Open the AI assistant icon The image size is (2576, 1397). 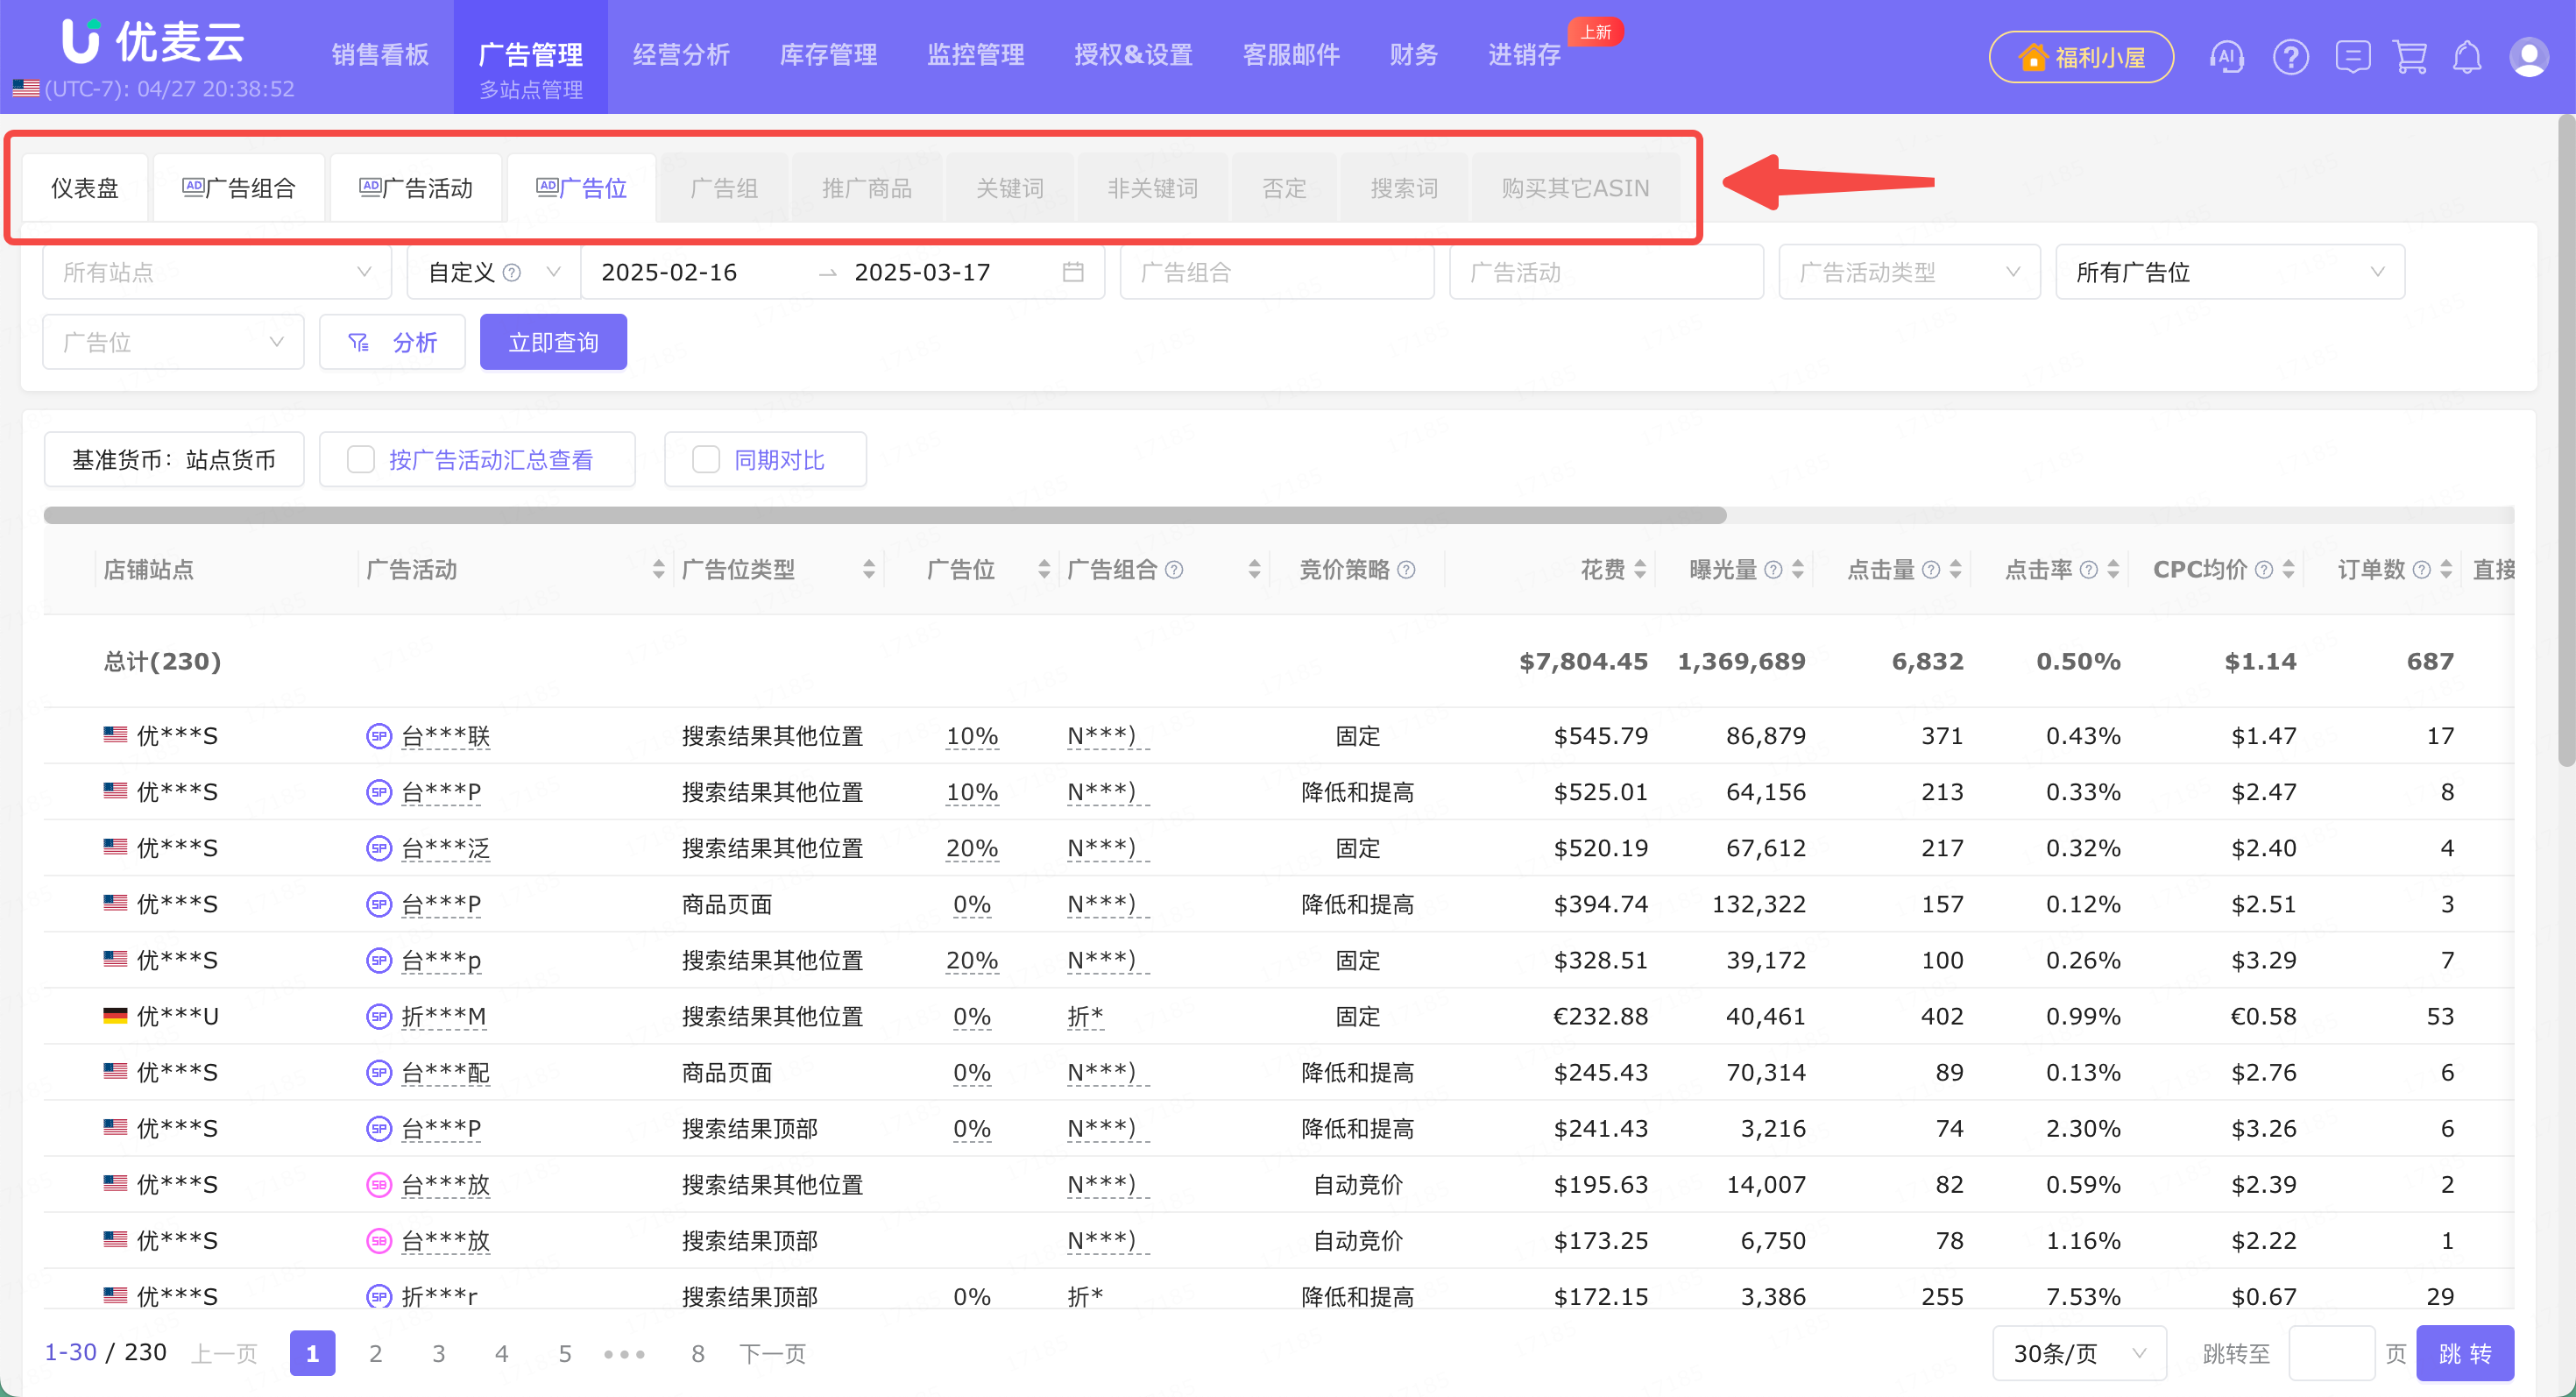(x=2226, y=57)
